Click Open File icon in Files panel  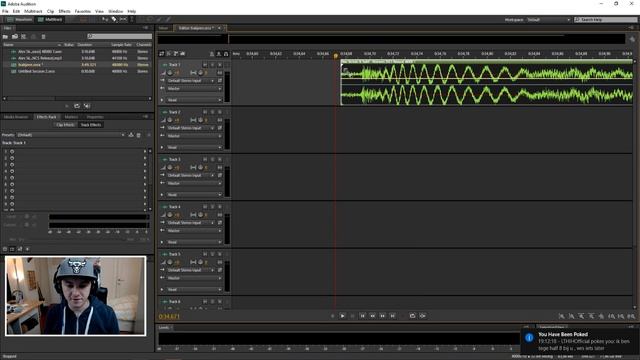(x=5, y=36)
